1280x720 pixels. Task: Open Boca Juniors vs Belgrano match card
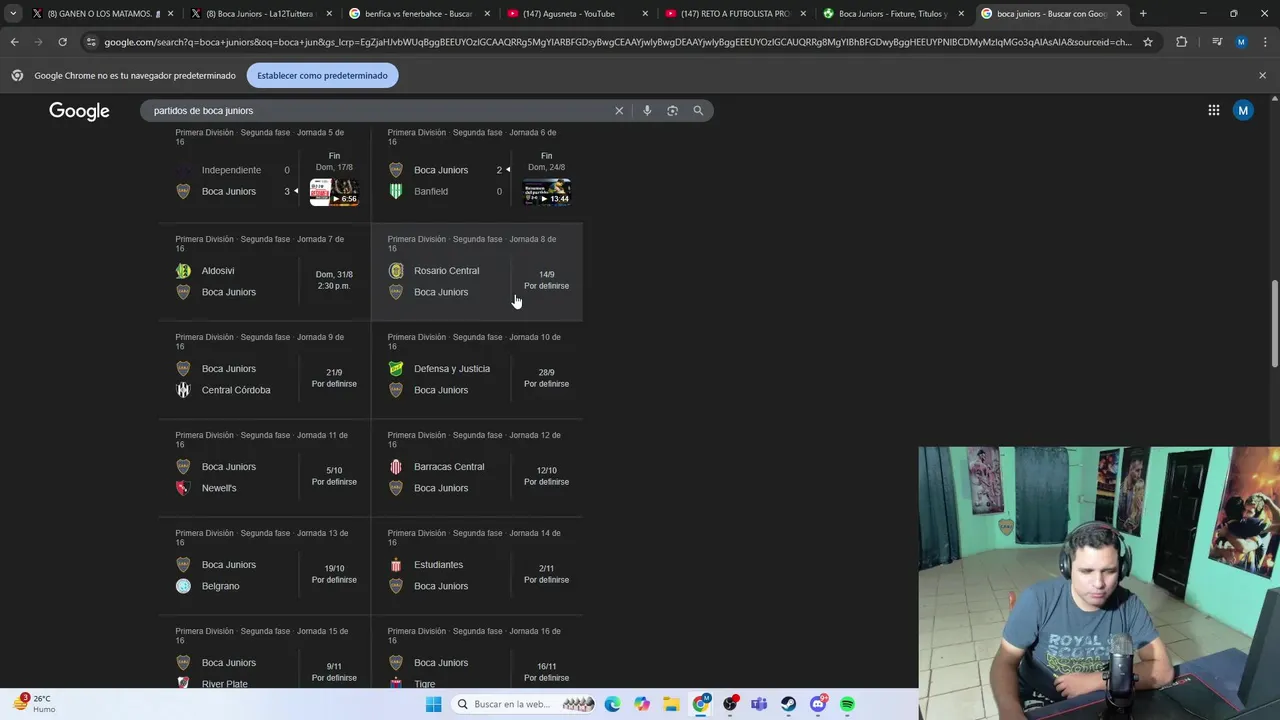(264, 566)
